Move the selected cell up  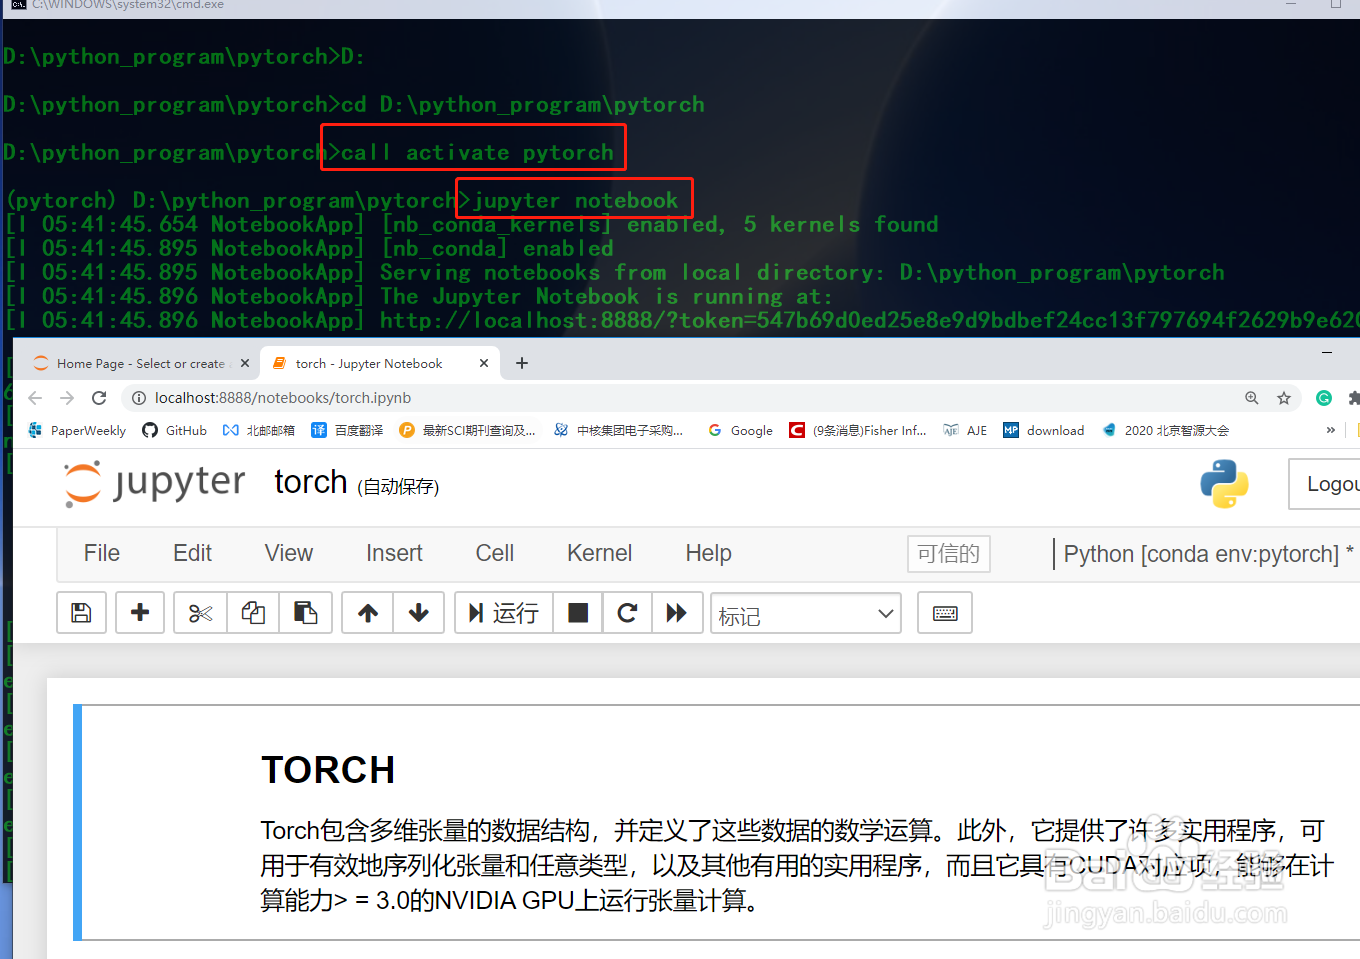[x=368, y=613]
